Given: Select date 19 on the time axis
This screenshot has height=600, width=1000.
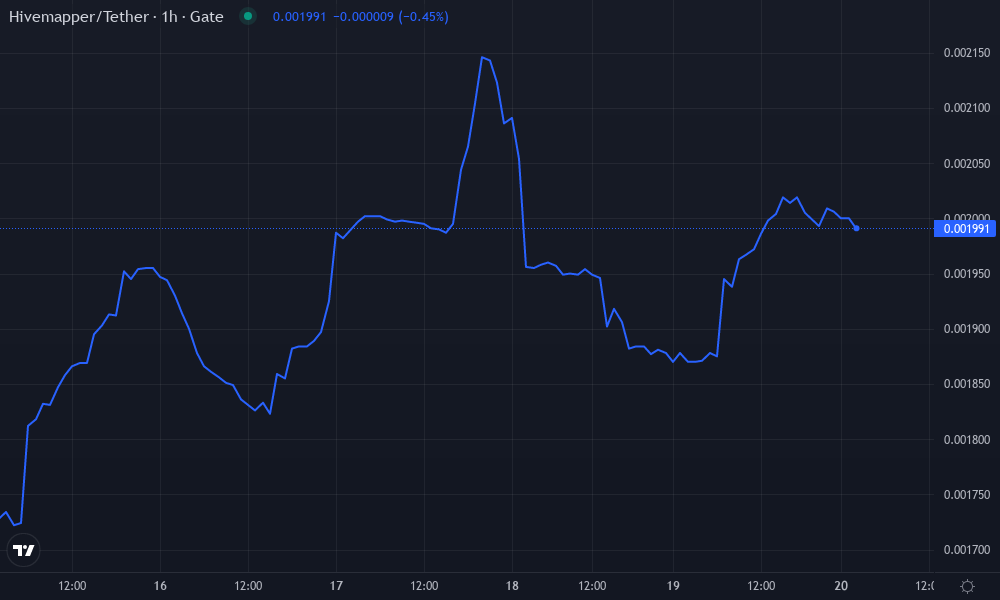Looking at the screenshot, I should pyautogui.click(x=673, y=586).
